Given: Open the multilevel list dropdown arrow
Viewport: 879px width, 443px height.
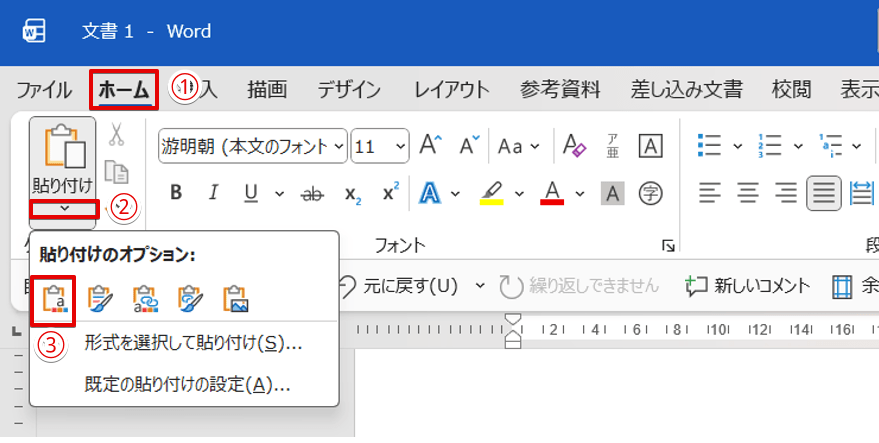Looking at the screenshot, I should click(x=856, y=146).
